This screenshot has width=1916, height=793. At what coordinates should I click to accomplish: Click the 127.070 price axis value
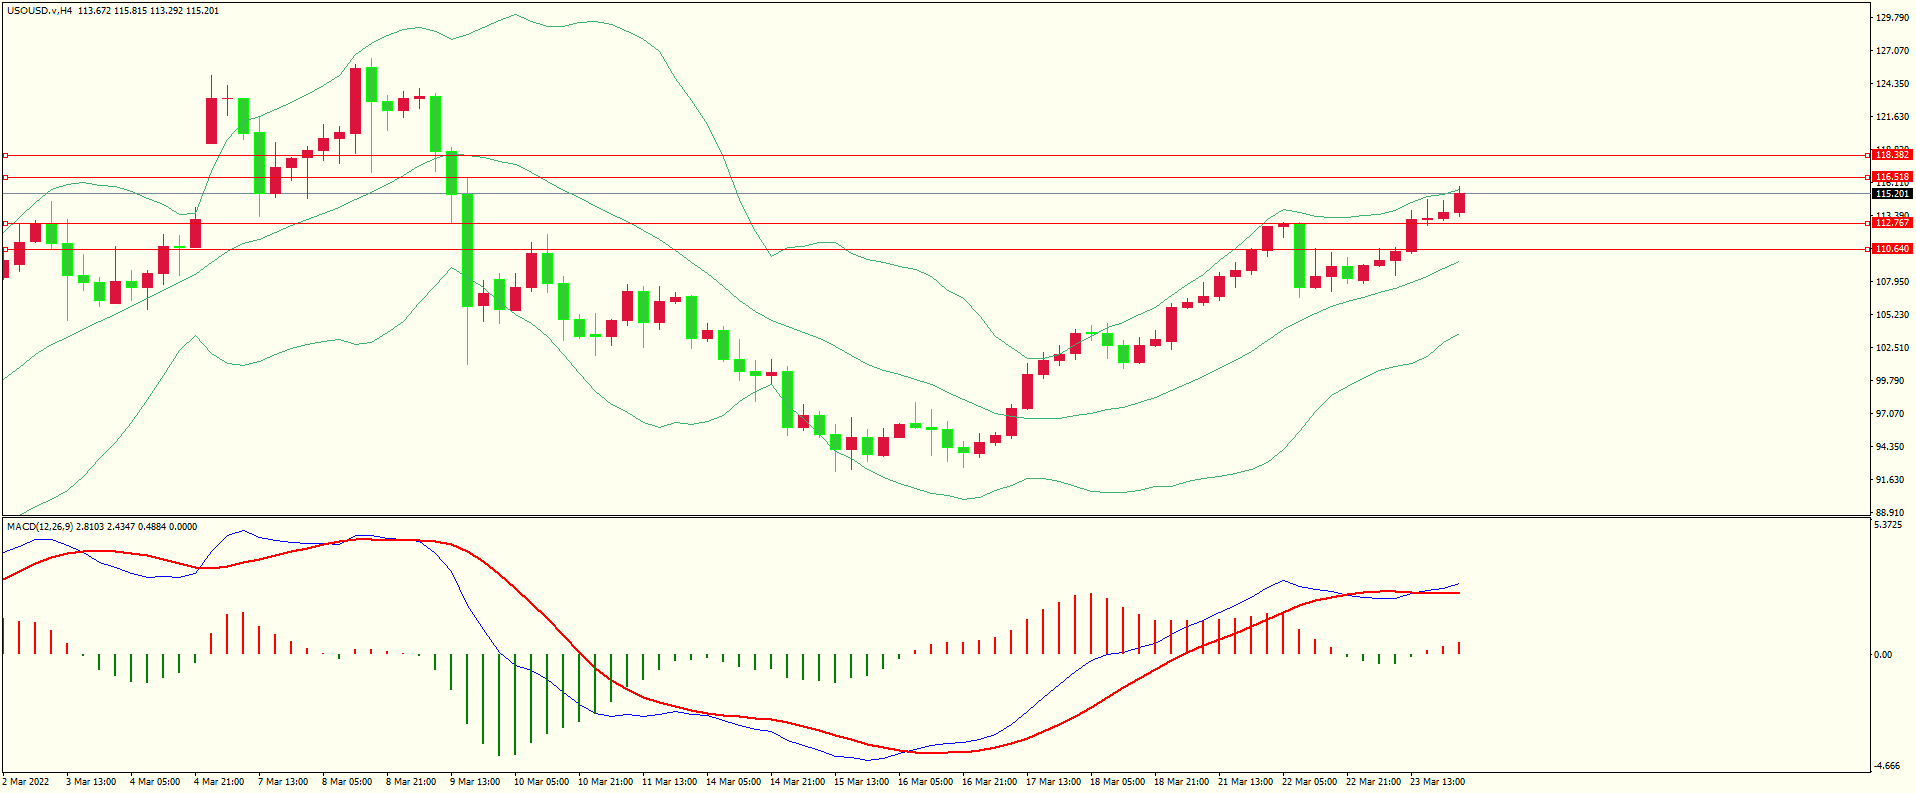pos(1893,51)
